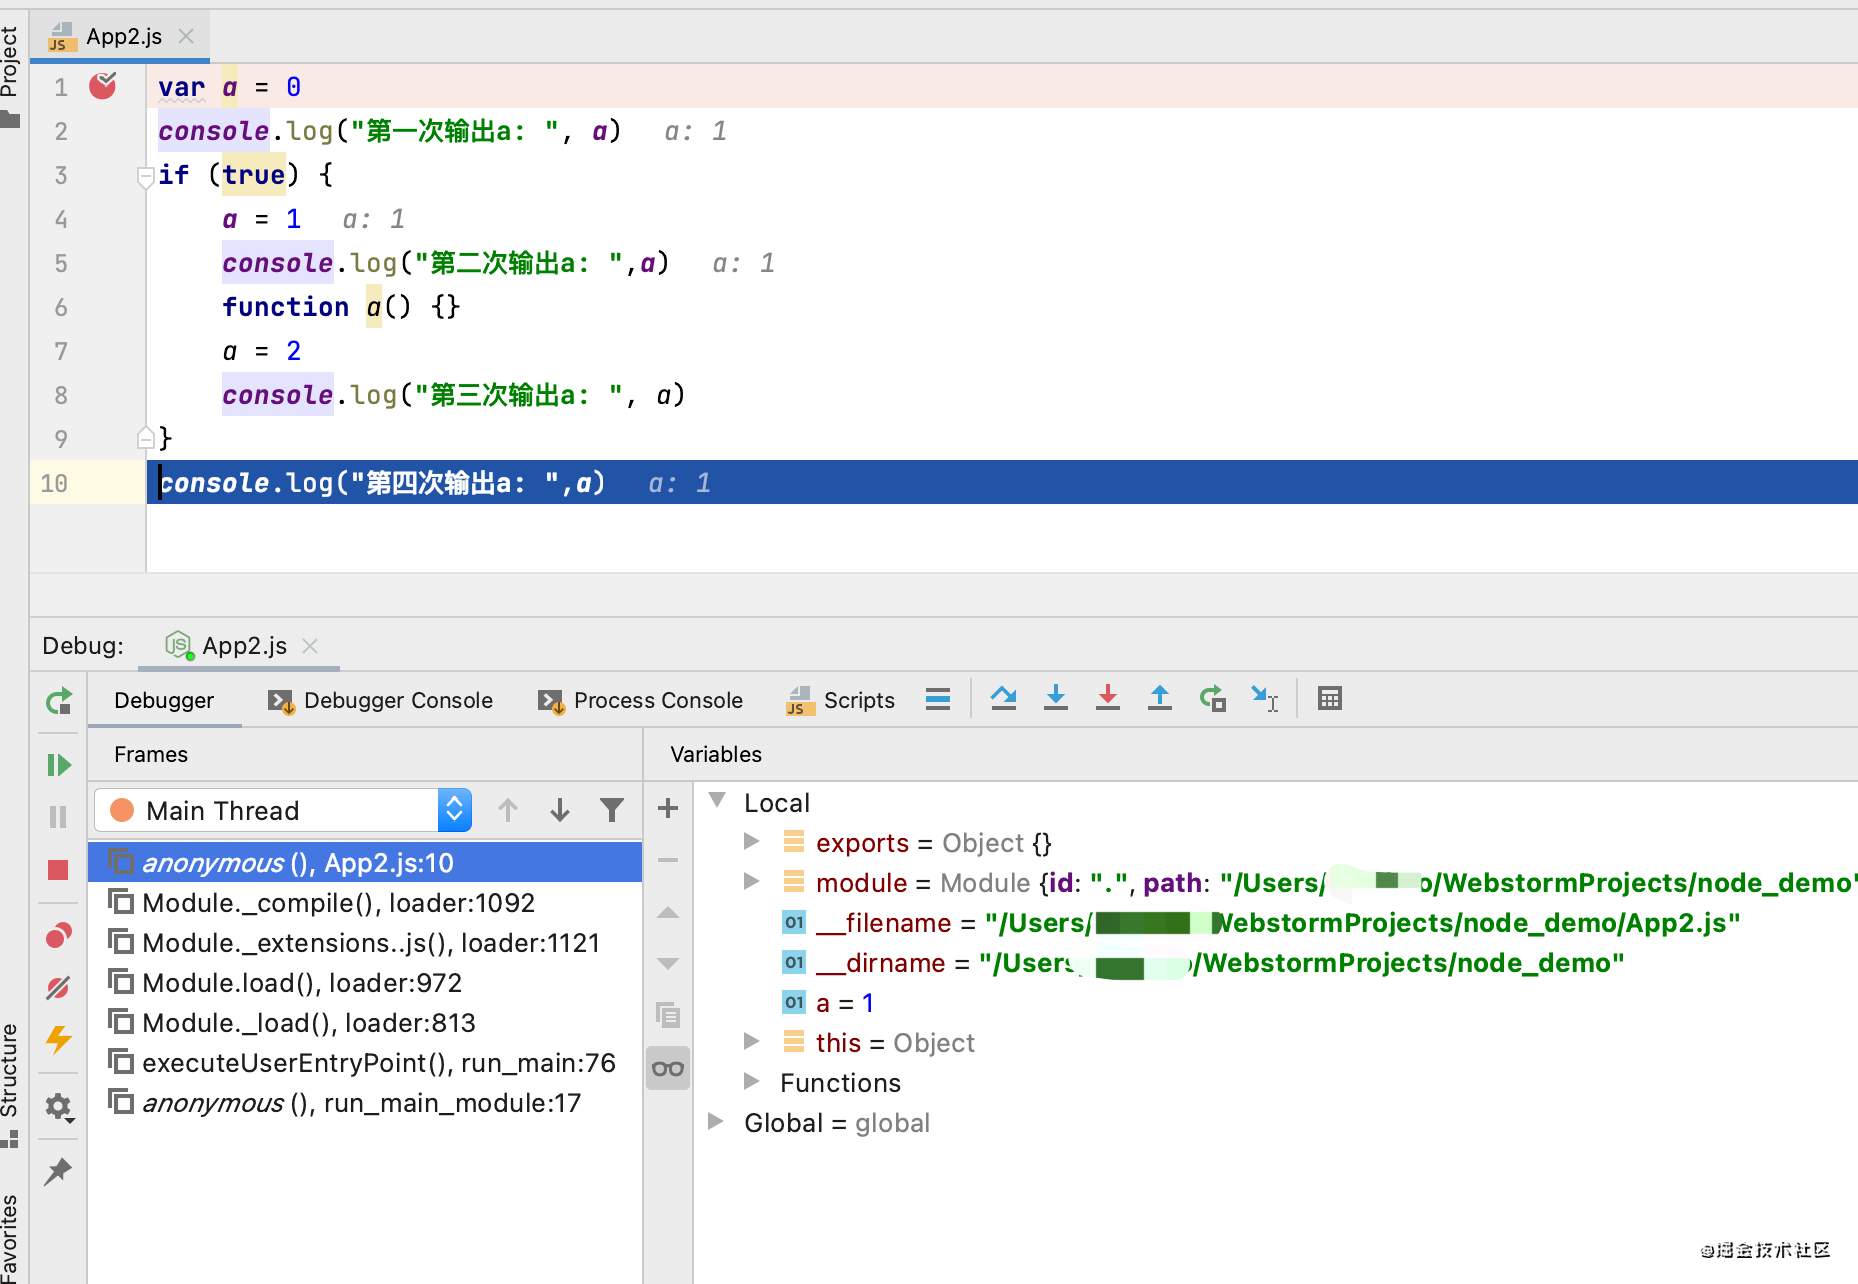The width and height of the screenshot is (1858, 1284).
Task: Click the Run to Cursor icon
Action: pyautogui.click(x=1264, y=698)
